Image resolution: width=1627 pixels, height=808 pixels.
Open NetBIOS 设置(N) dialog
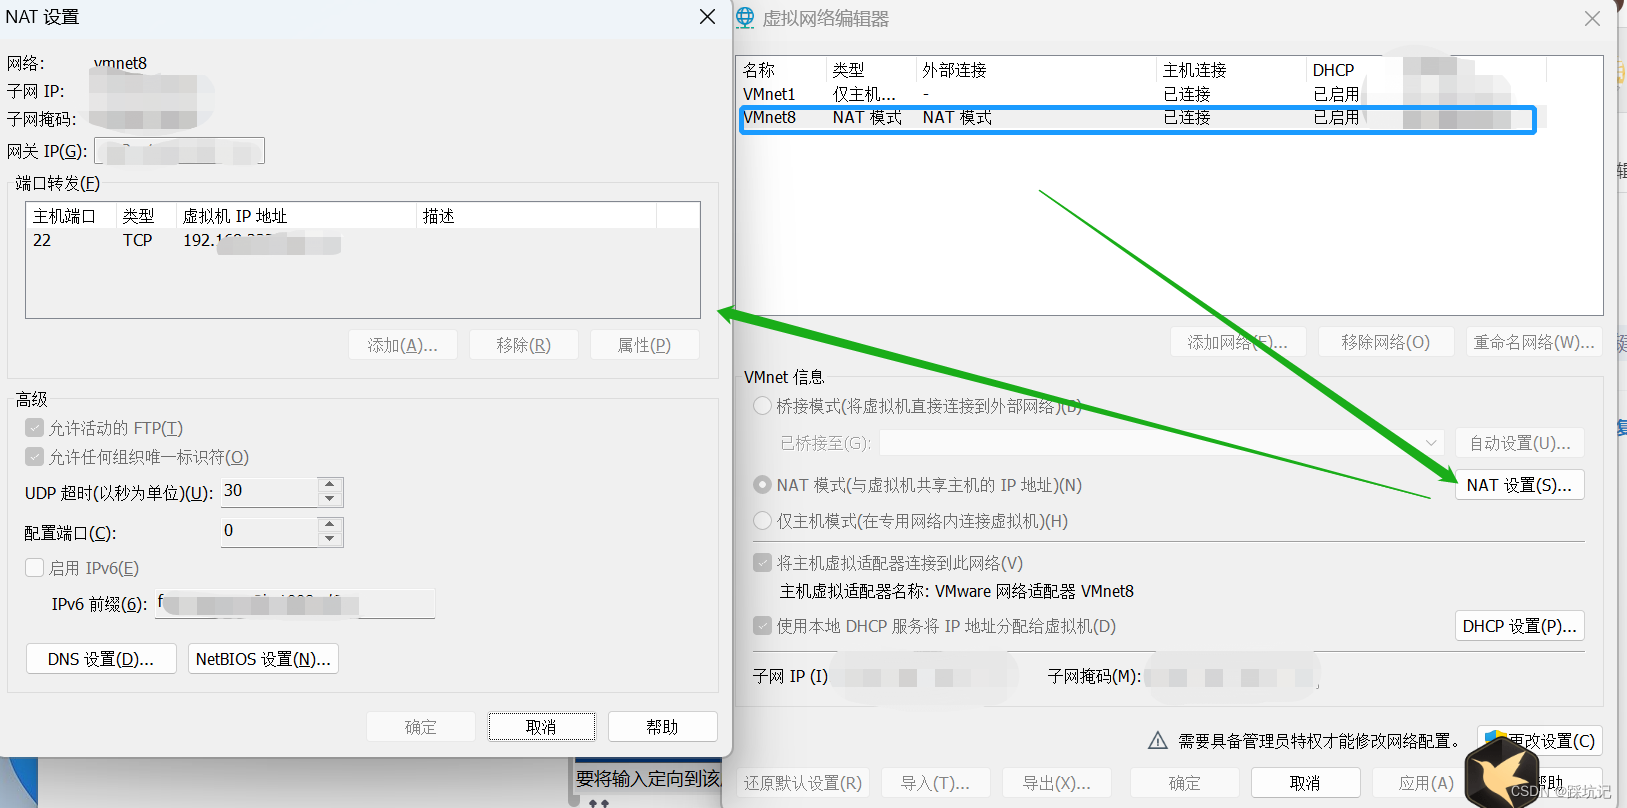(263, 659)
